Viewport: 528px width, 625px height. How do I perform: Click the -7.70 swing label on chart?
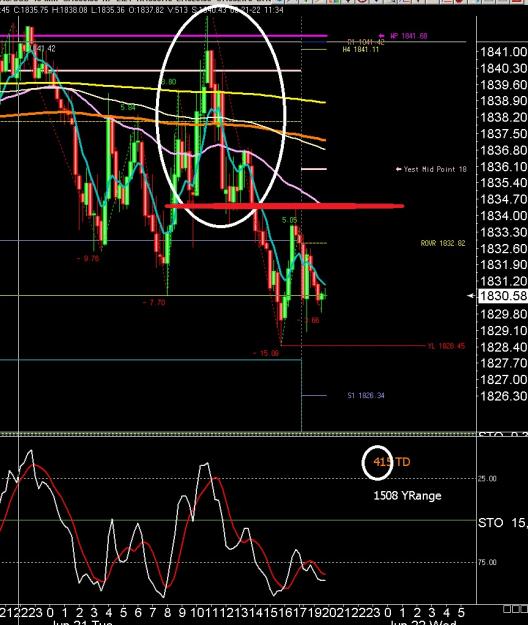(x=154, y=303)
